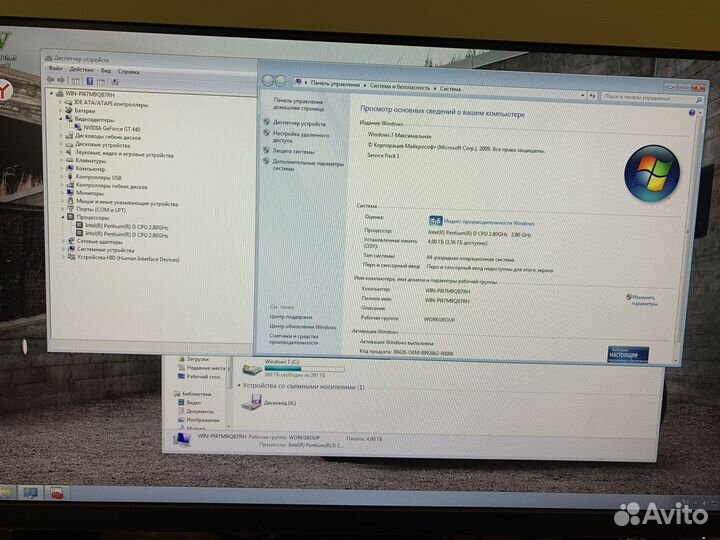Click the forward arrow in Device Manager toolbar

61,80
